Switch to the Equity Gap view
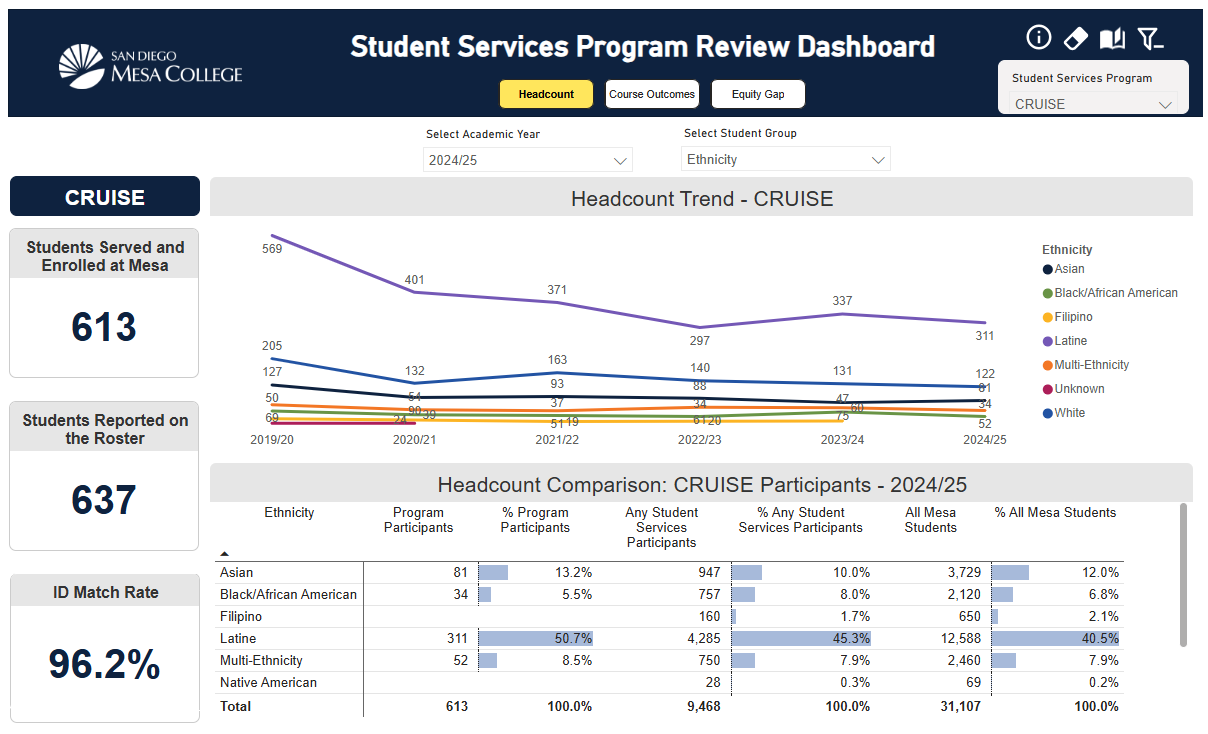Screen dimensions: 1208x734 point(757,94)
